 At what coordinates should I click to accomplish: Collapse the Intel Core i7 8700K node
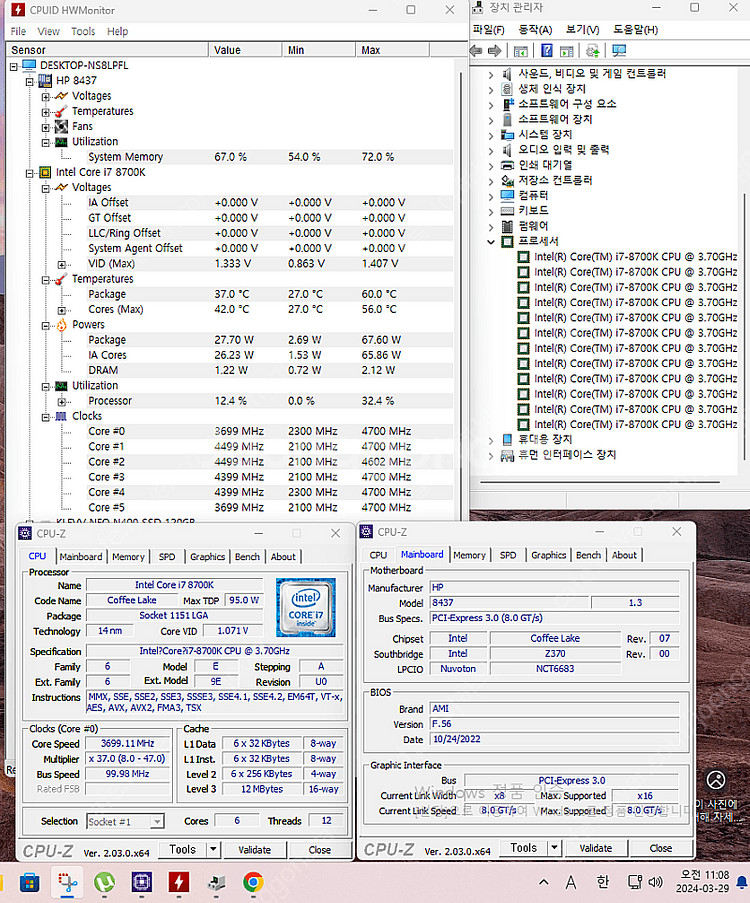(29, 173)
